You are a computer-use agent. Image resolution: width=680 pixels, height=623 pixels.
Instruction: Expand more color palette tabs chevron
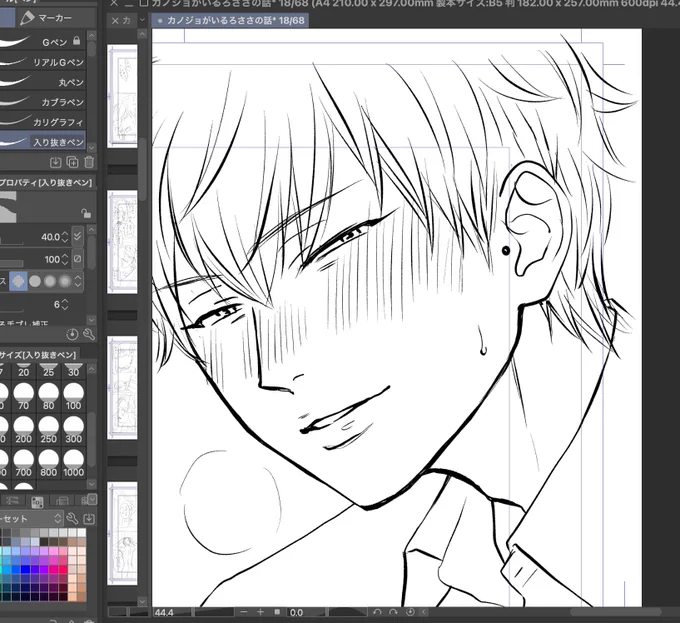coord(92,499)
